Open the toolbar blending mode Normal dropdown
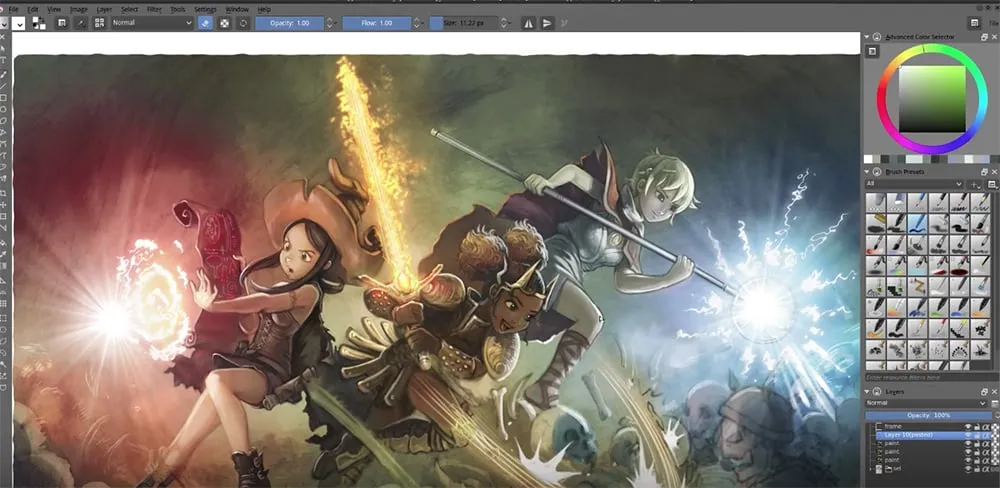The image size is (1000, 488). point(152,23)
